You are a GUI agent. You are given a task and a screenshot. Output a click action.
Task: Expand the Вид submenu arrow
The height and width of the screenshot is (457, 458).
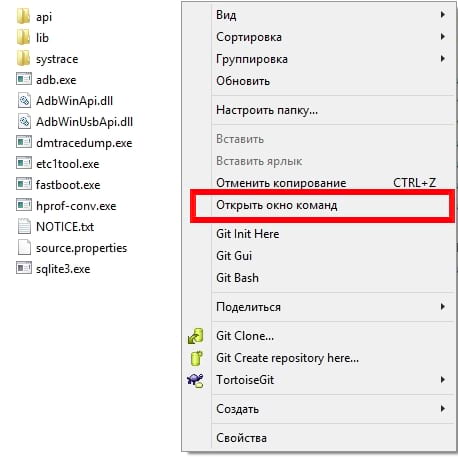(x=443, y=15)
